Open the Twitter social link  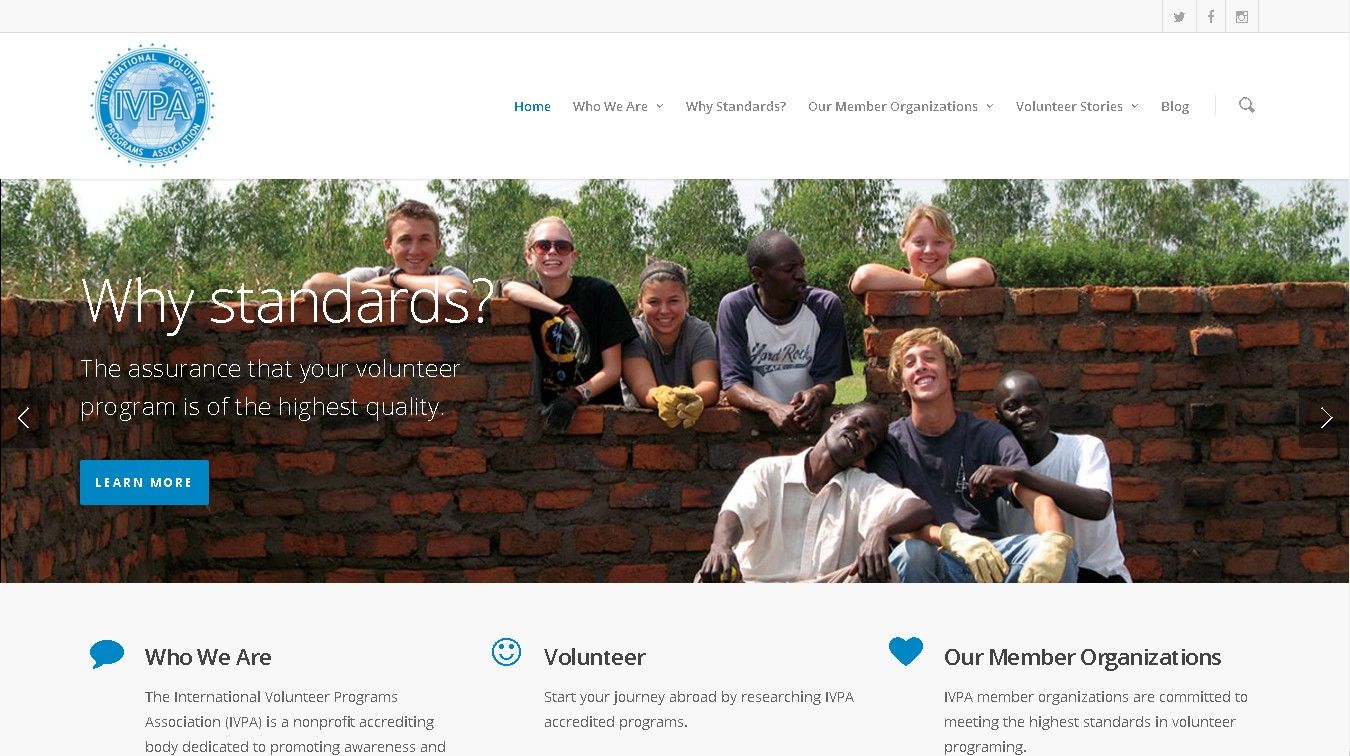pos(1179,17)
